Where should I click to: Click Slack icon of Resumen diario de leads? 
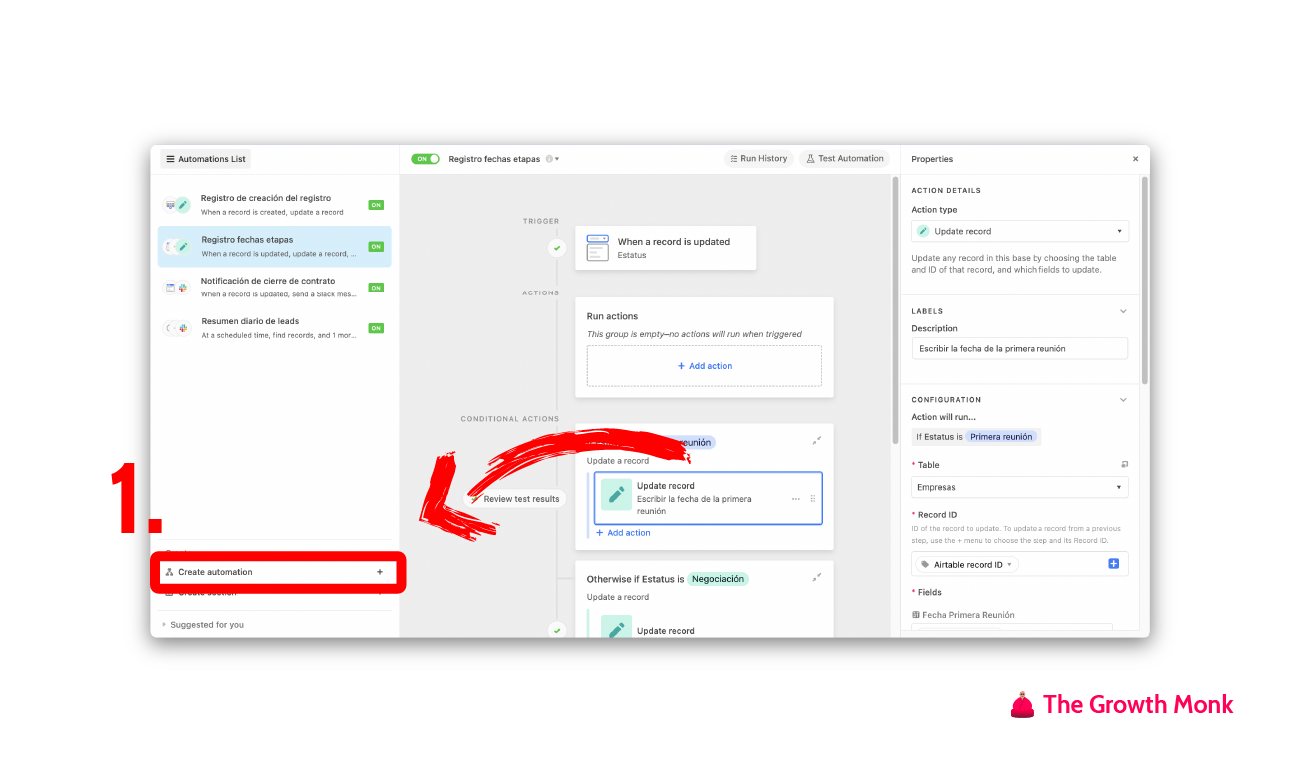tap(183, 328)
